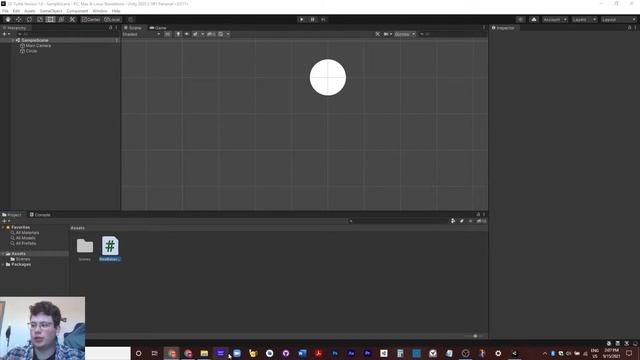The height and width of the screenshot is (360, 640).
Task: Open the File menu
Action: (x=5, y=11)
